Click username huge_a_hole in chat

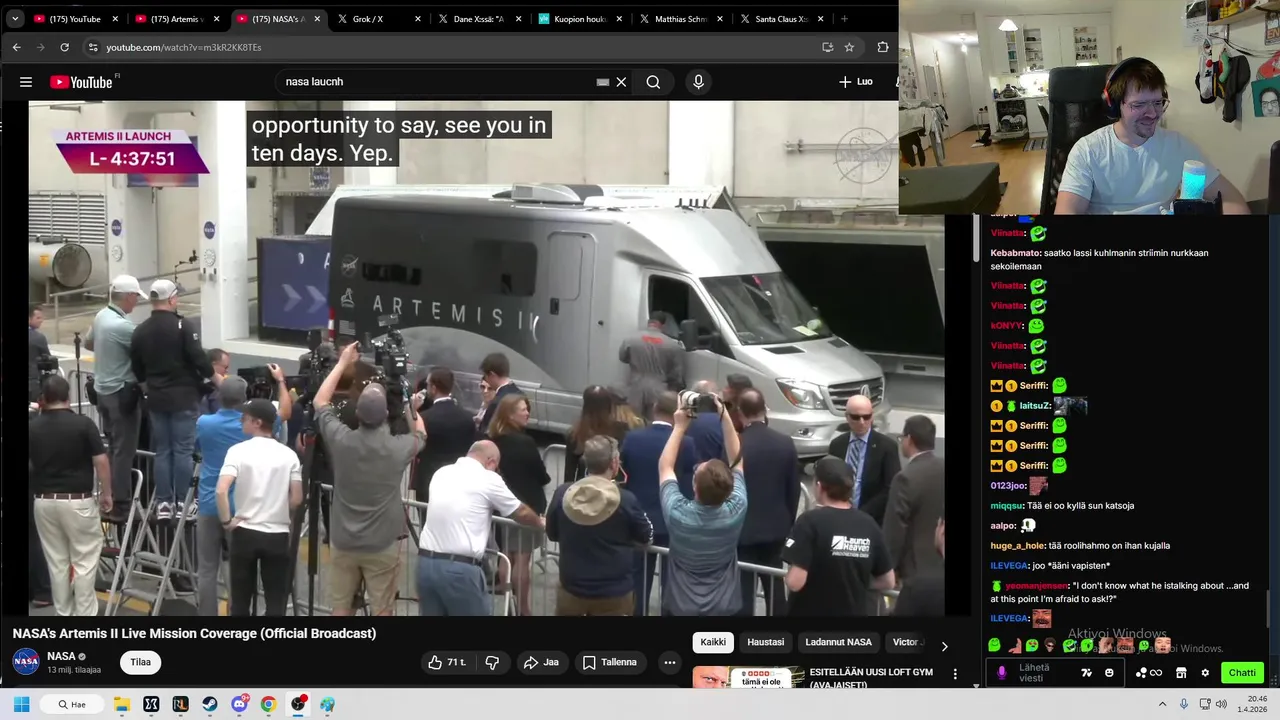click(1017, 546)
